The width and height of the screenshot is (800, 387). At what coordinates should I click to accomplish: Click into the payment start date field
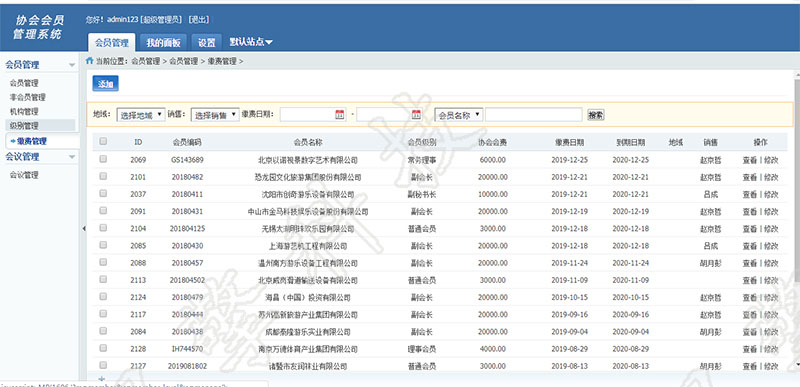tap(313, 115)
